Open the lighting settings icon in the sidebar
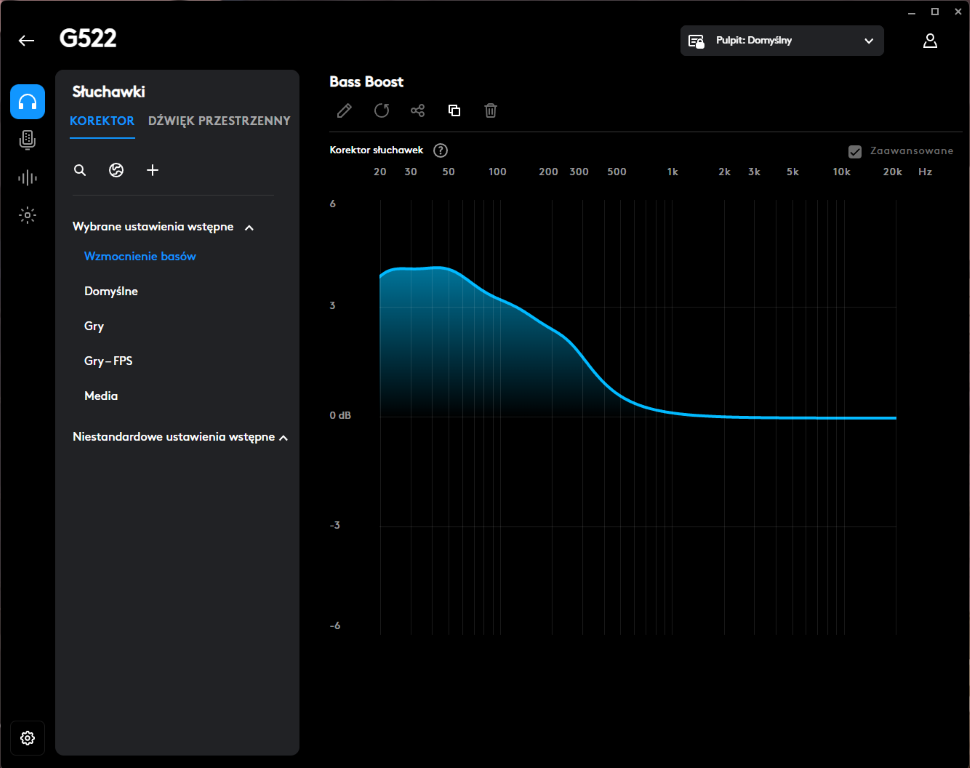Image resolution: width=970 pixels, height=768 pixels. point(27,215)
